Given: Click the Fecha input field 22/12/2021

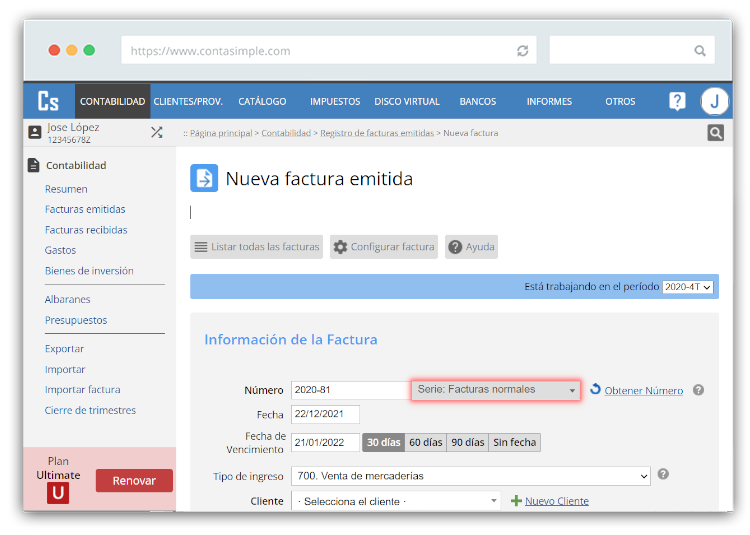Looking at the screenshot, I should point(325,414).
